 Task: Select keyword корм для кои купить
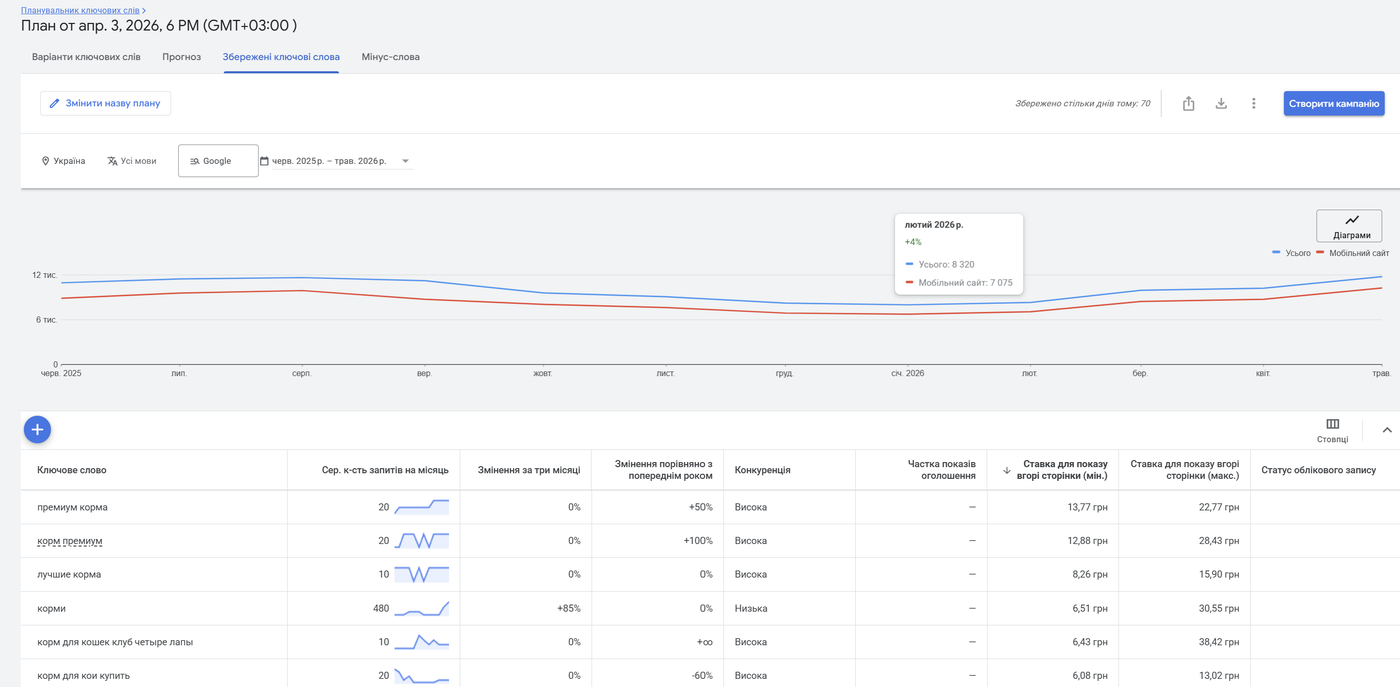tap(84, 676)
